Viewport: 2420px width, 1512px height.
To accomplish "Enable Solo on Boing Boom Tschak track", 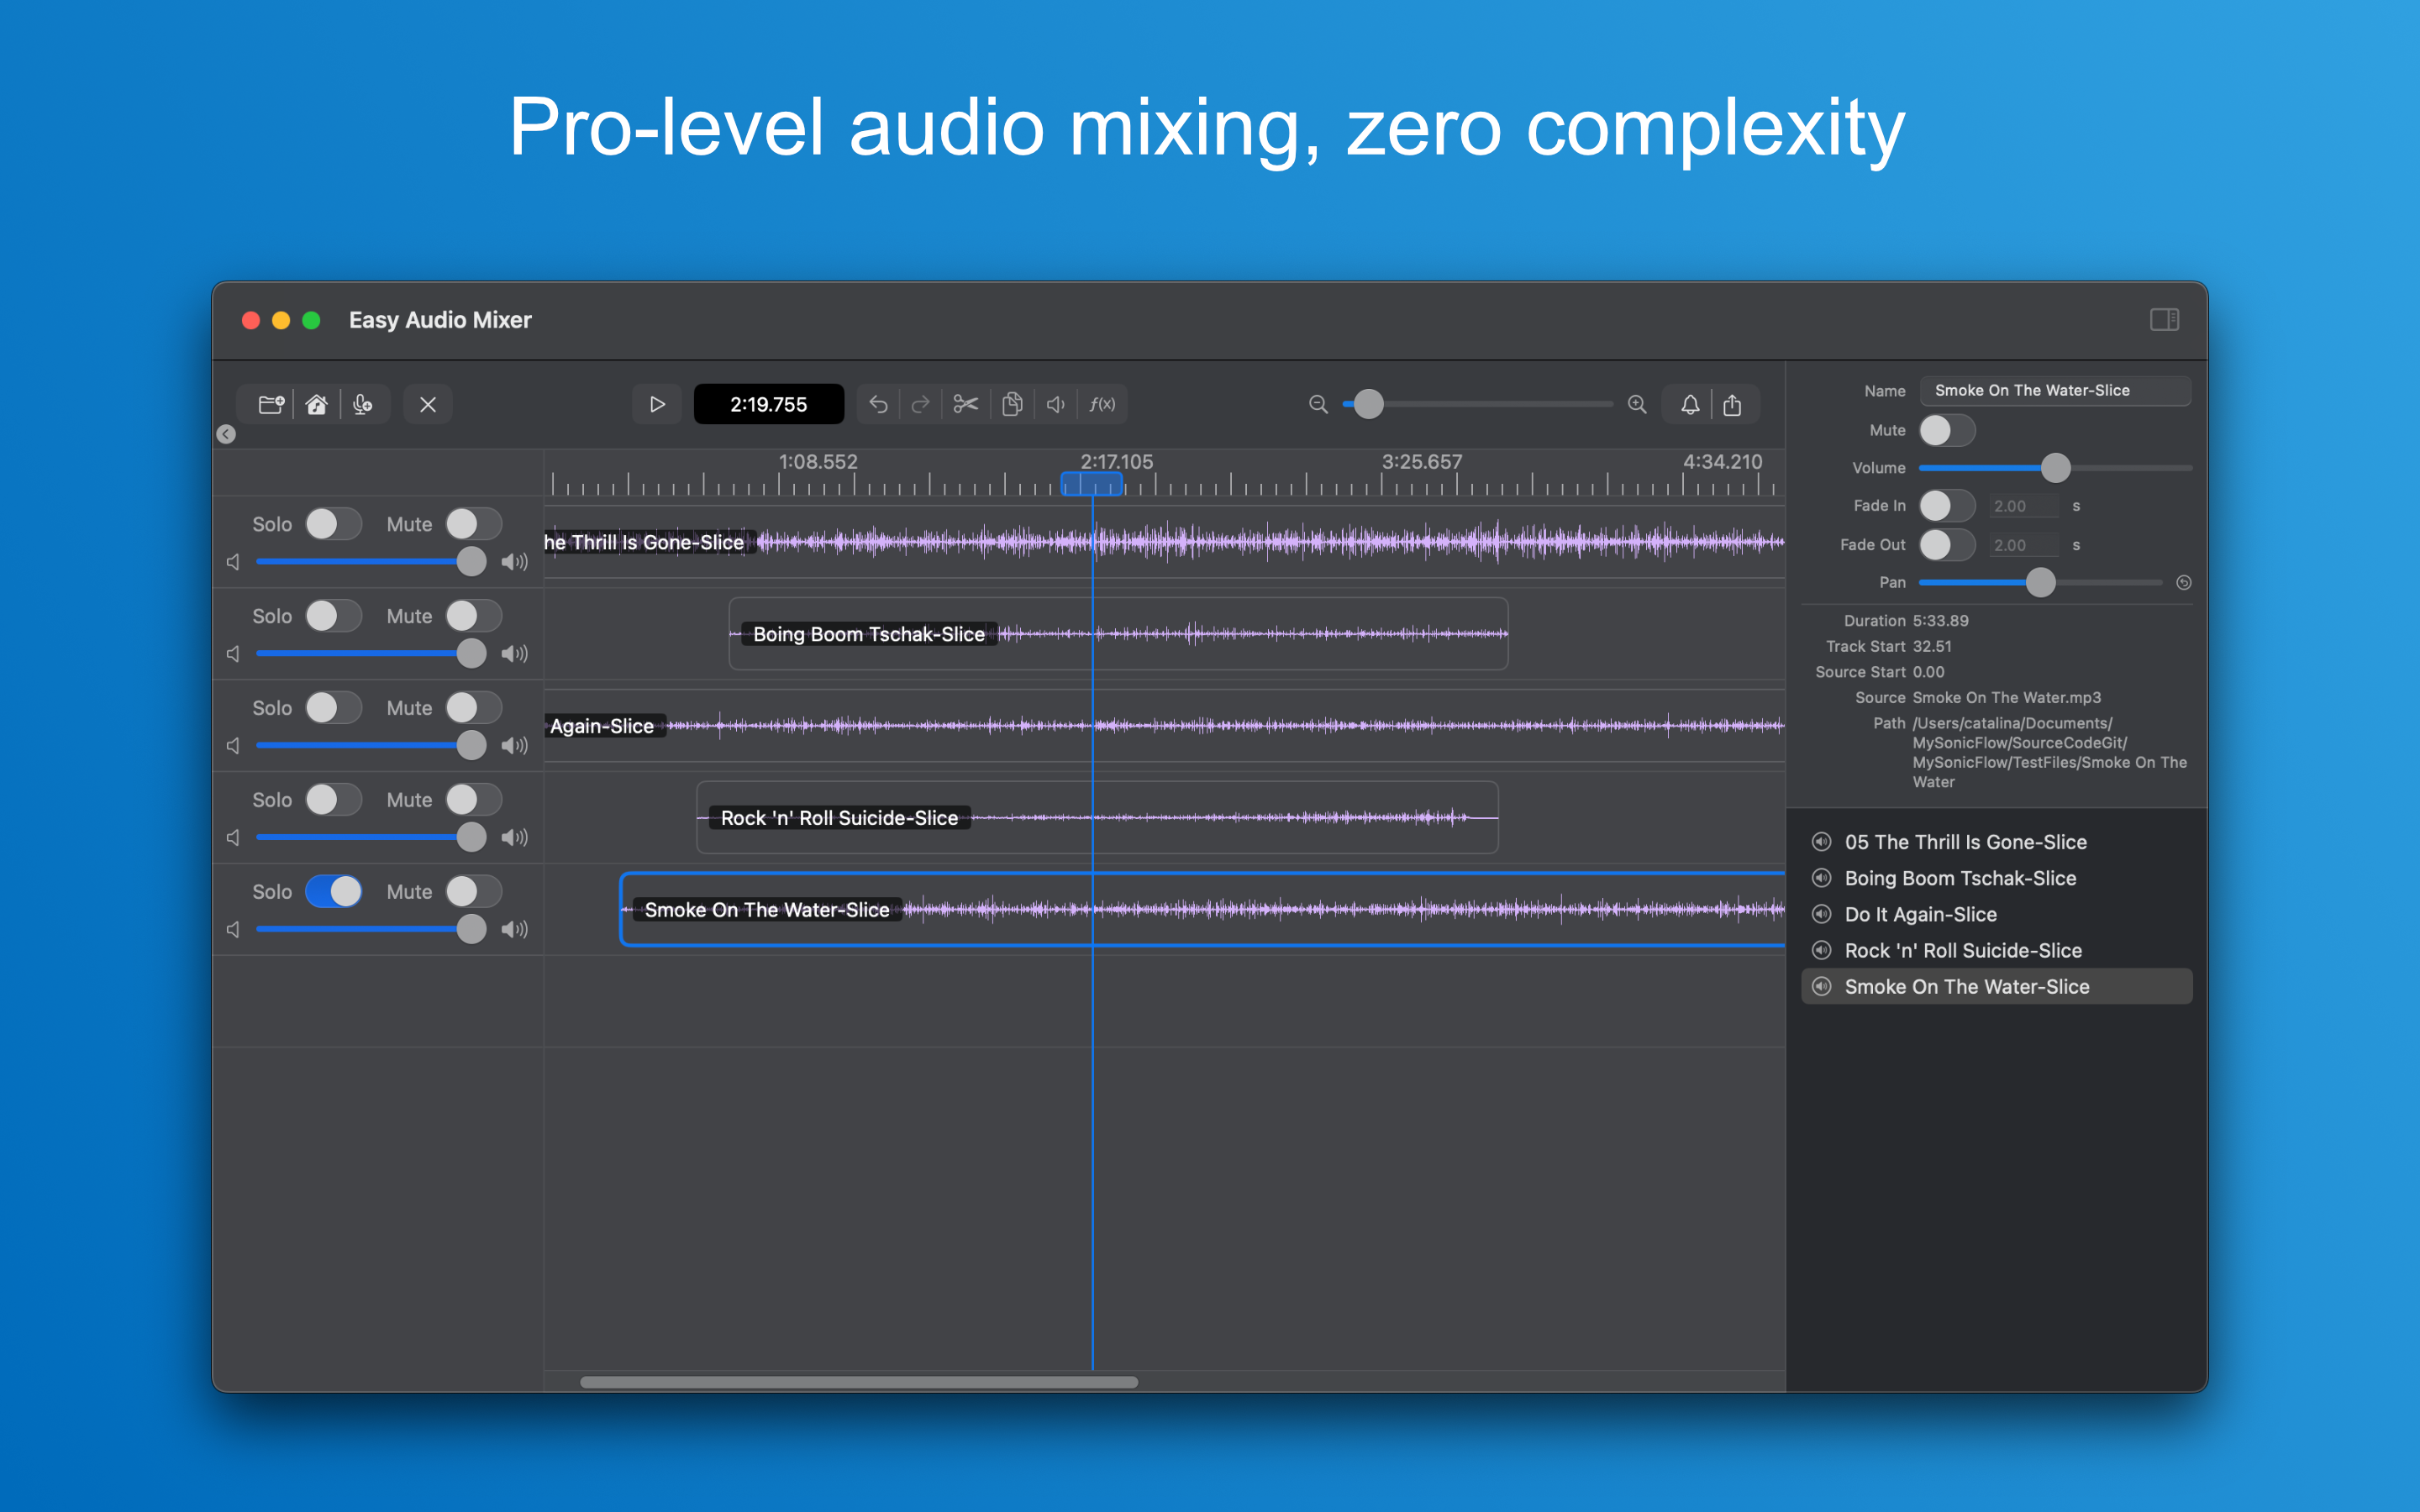I will [333, 616].
